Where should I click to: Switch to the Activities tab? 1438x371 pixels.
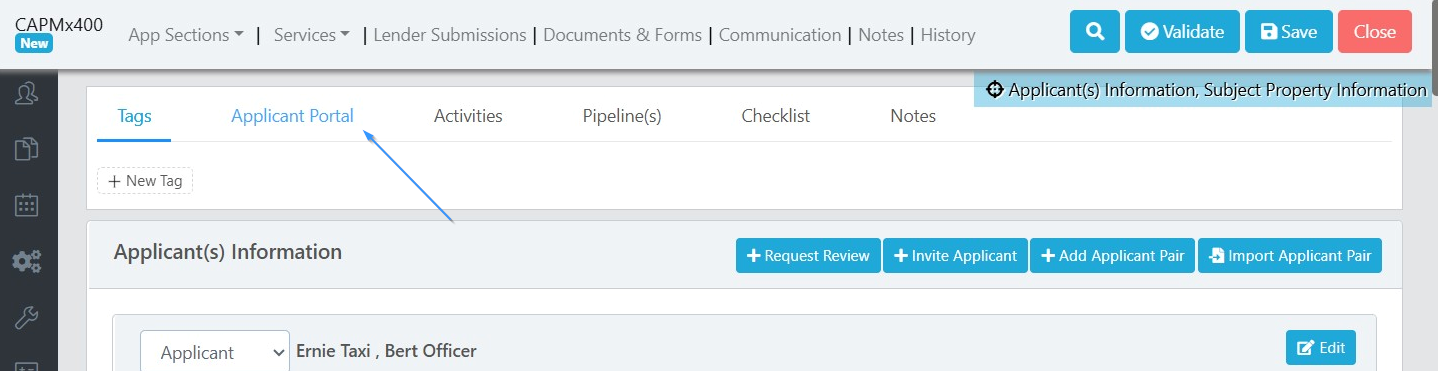pos(468,116)
